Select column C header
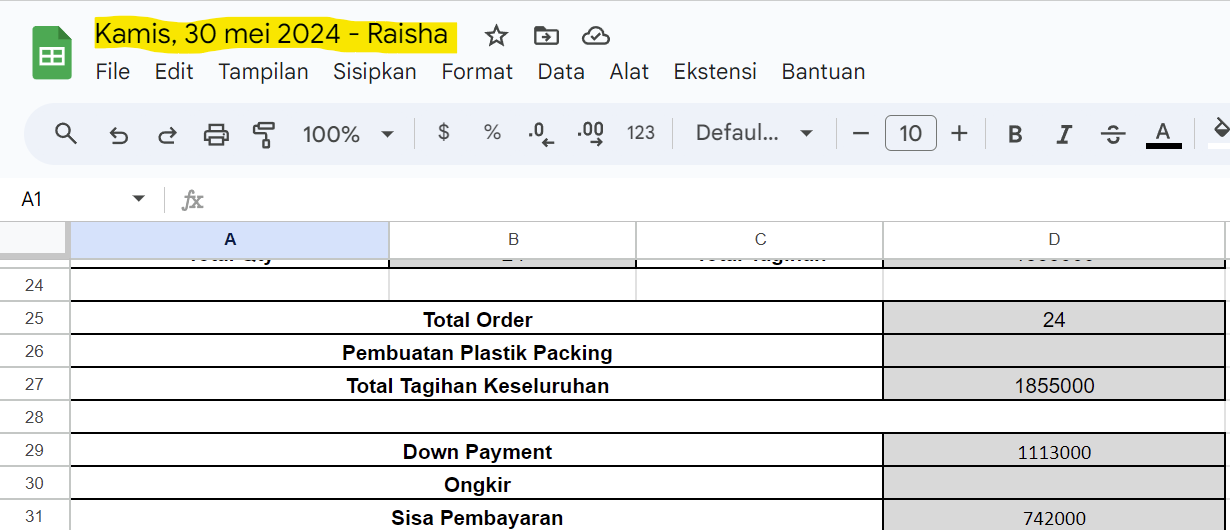Image resolution: width=1230 pixels, height=530 pixels. 760,239
